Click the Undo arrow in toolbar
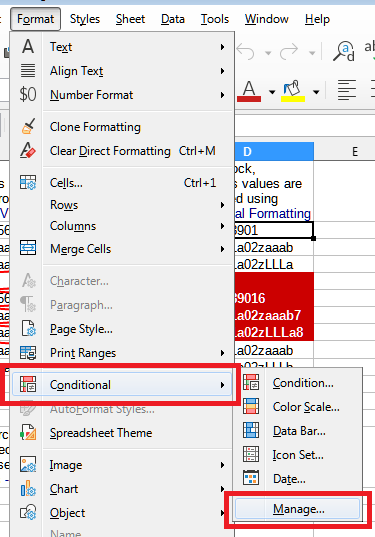Screen dimensions: 375x537 point(246,52)
